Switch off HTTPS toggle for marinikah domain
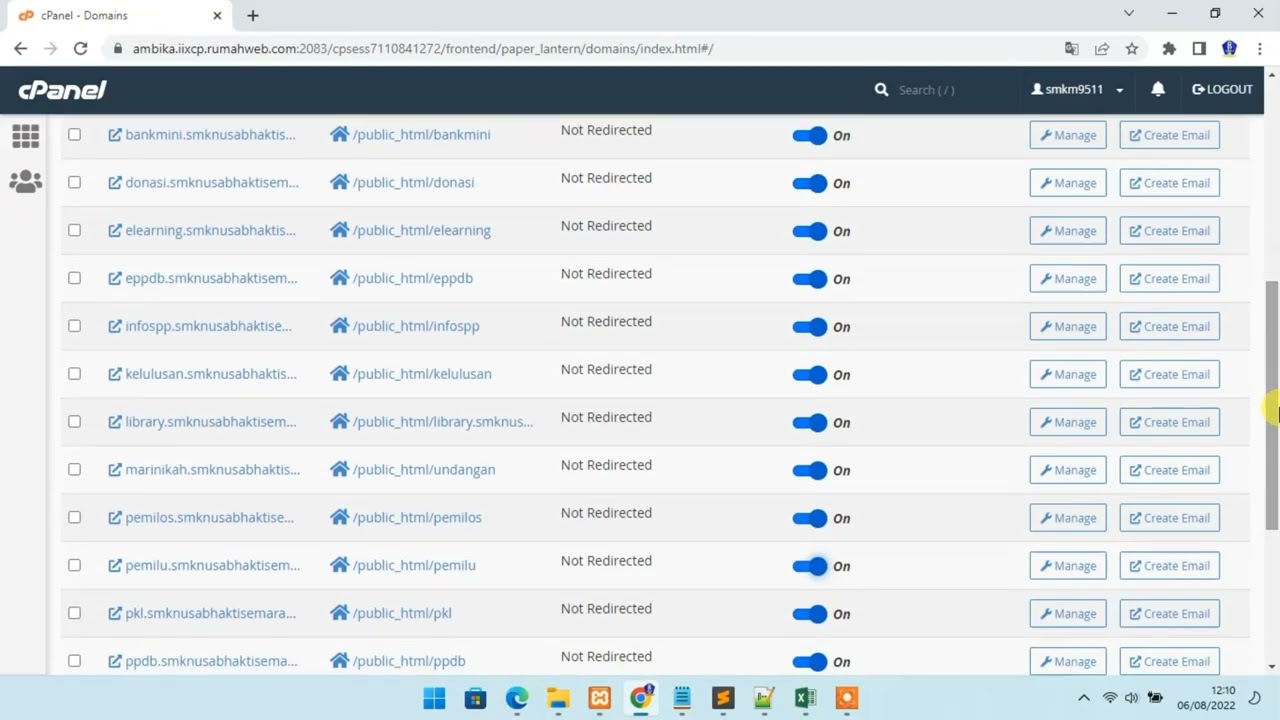The width and height of the screenshot is (1280, 720). coord(809,470)
